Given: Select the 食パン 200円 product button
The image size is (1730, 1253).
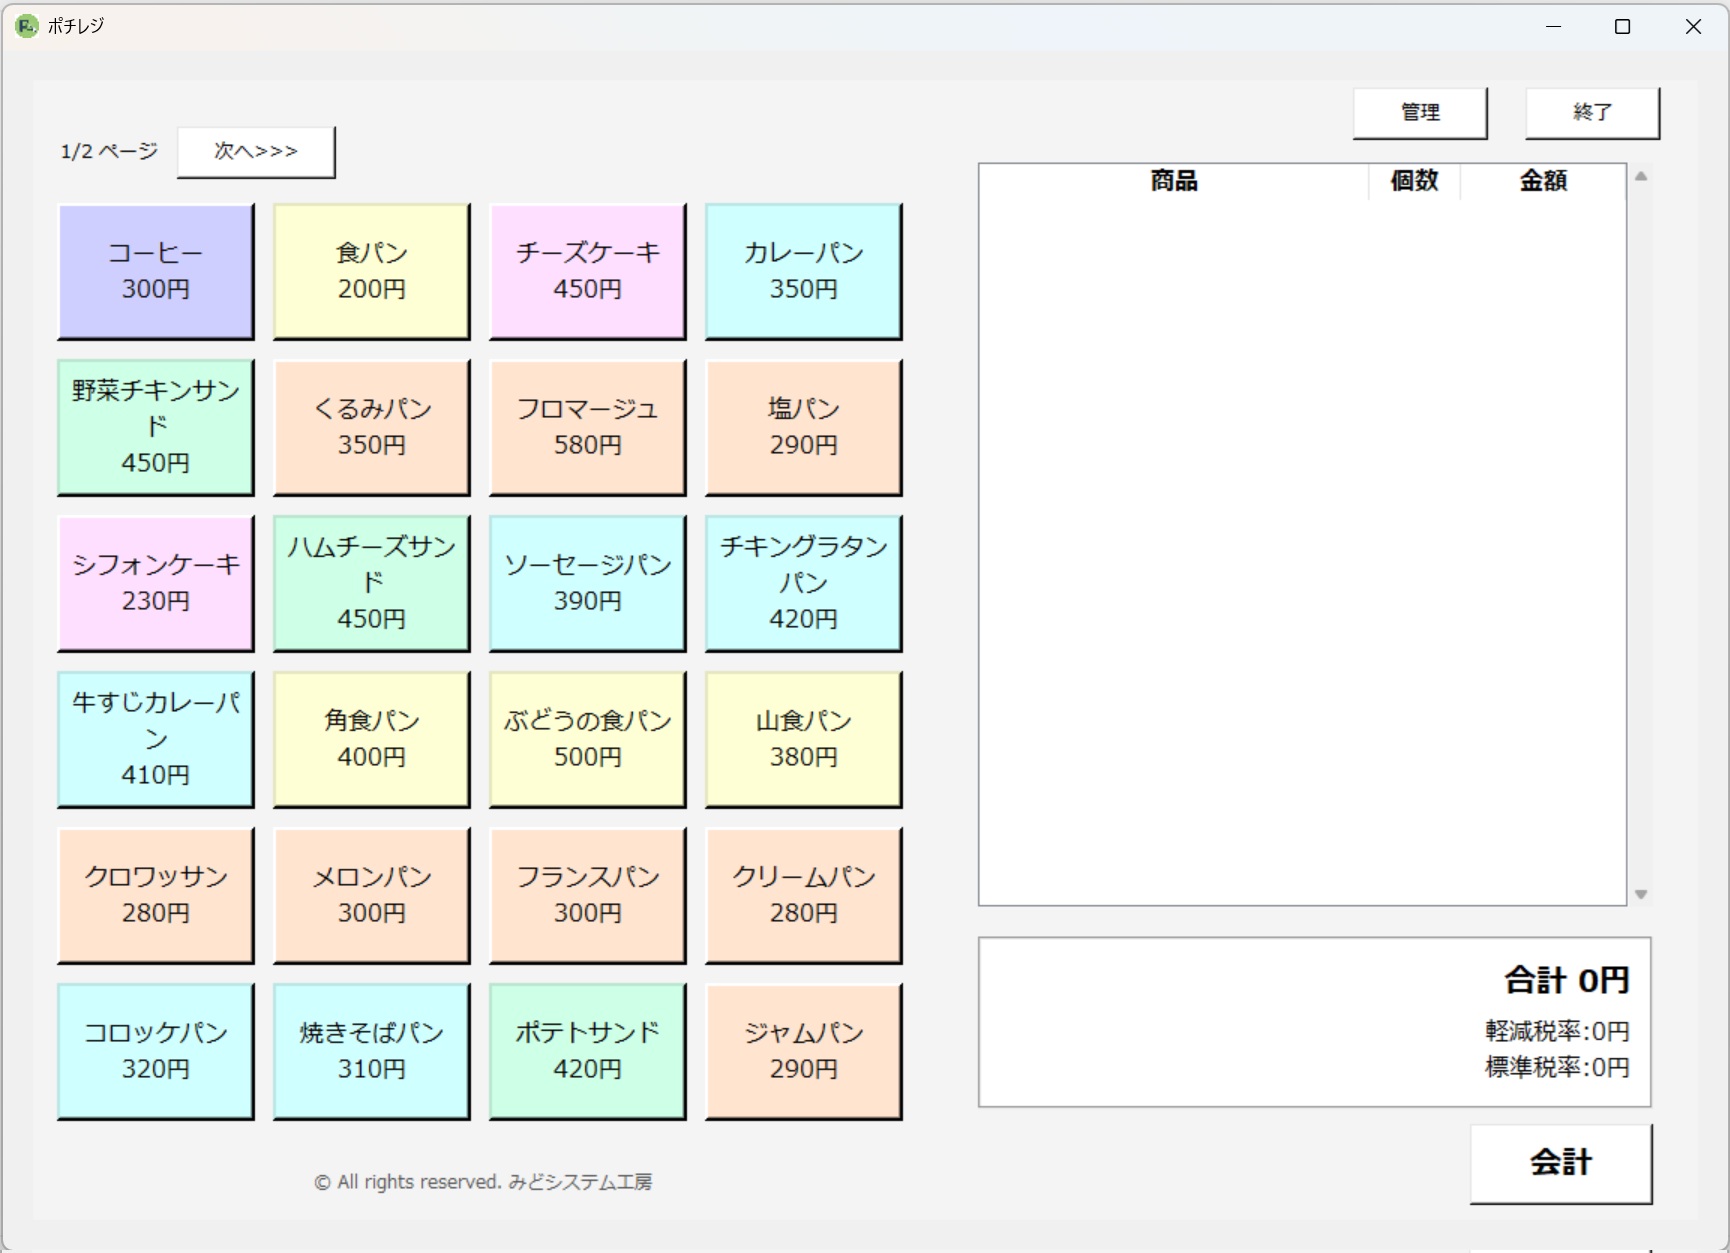Looking at the screenshot, I should coord(371,271).
